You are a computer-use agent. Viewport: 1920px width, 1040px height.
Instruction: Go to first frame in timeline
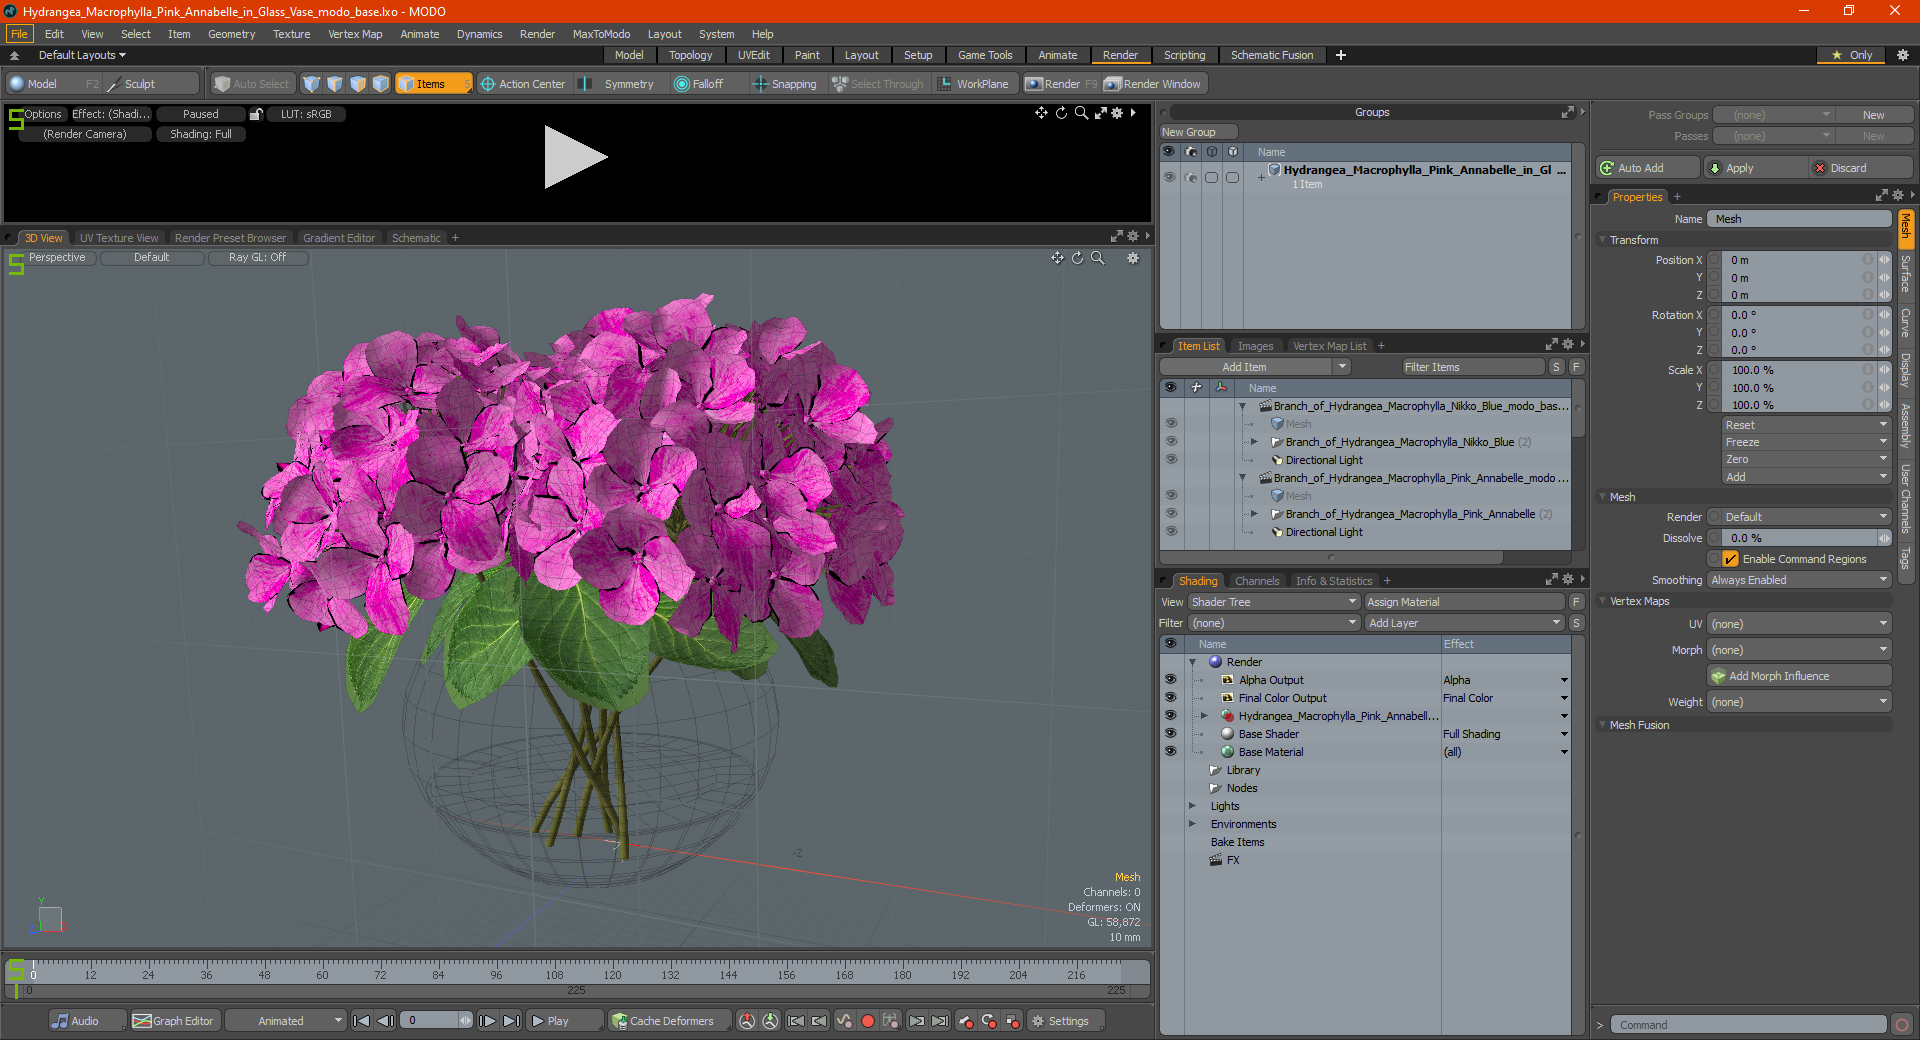coord(361,1021)
